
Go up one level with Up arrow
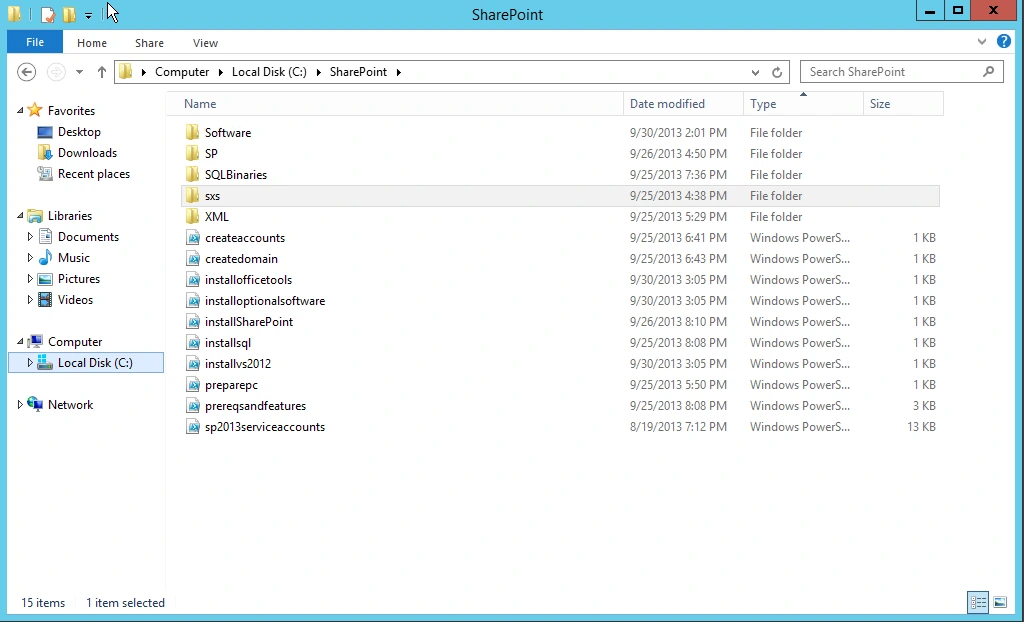(x=101, y=72)
